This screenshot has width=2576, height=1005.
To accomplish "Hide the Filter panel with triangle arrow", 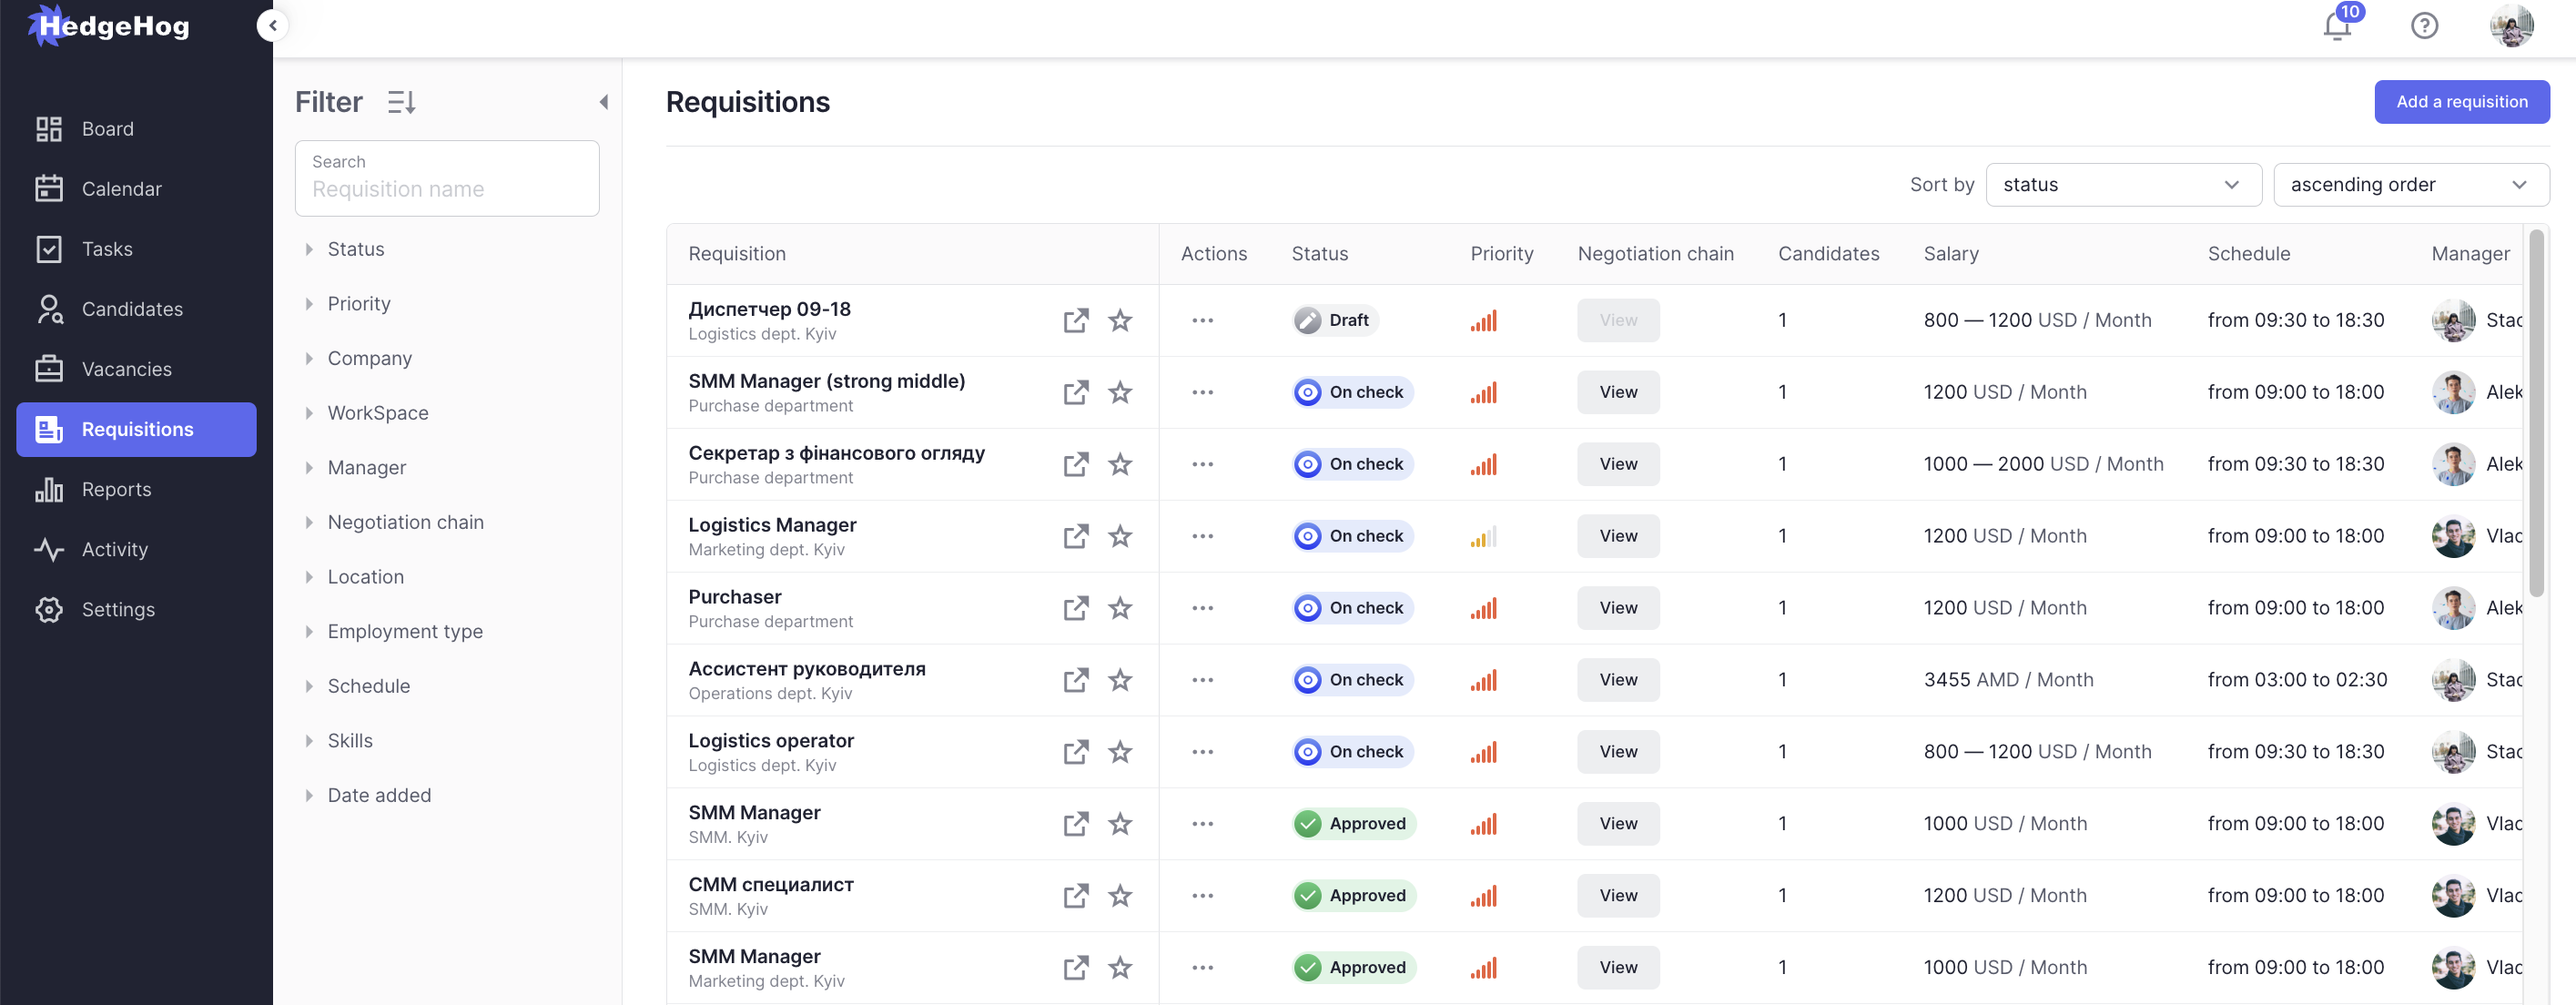I will [x=603, y=102].
